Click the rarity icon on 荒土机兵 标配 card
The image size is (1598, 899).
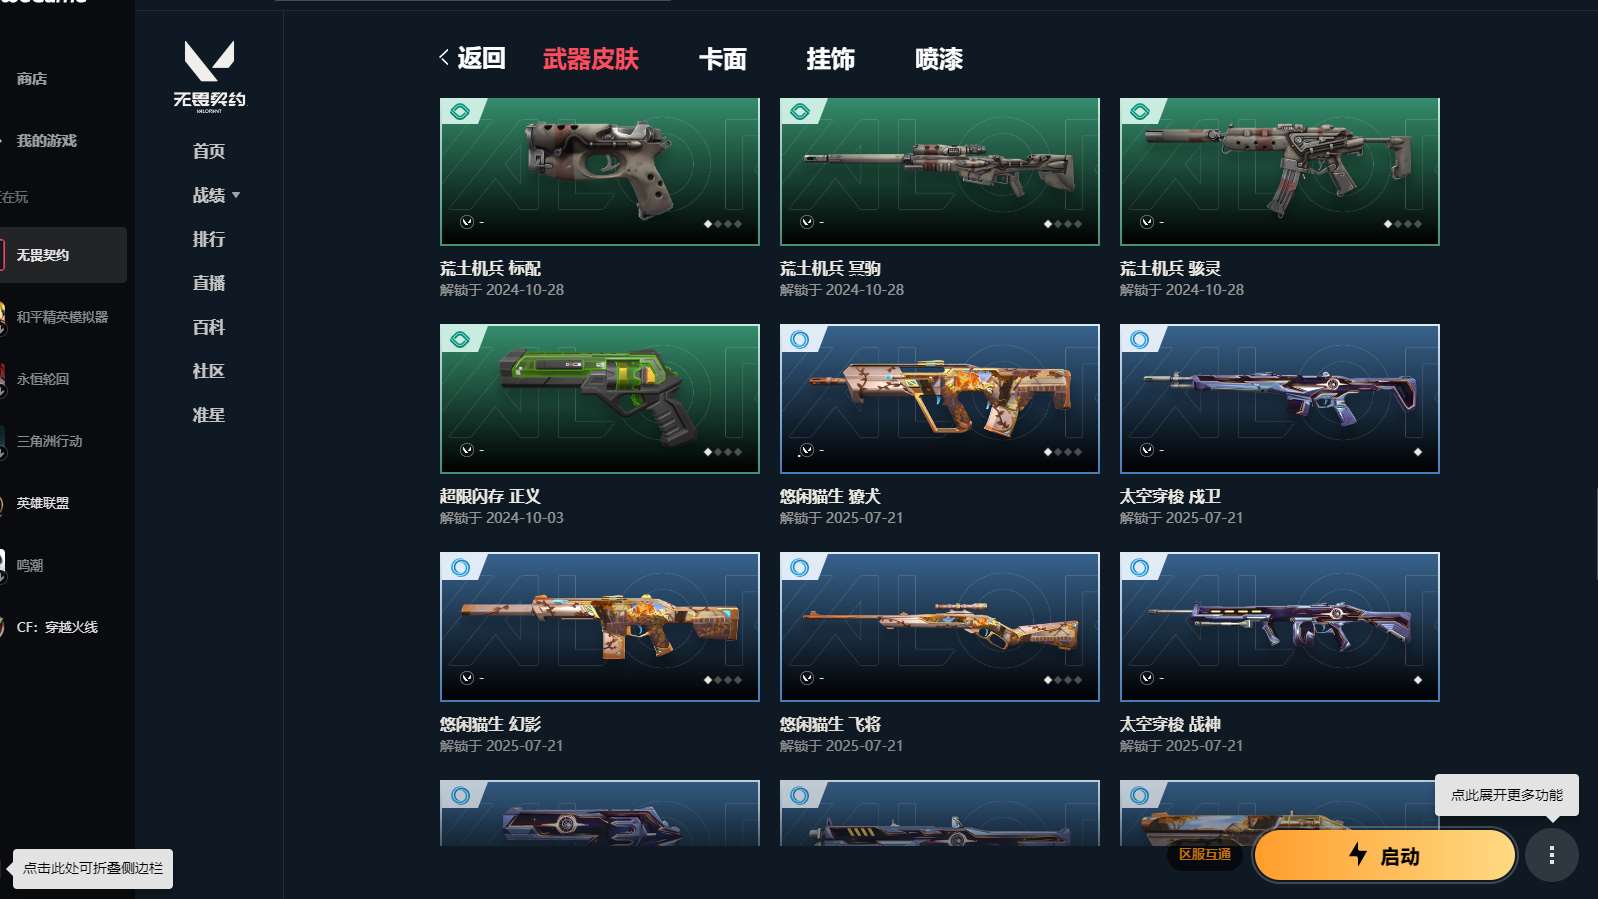pos(460,111)
